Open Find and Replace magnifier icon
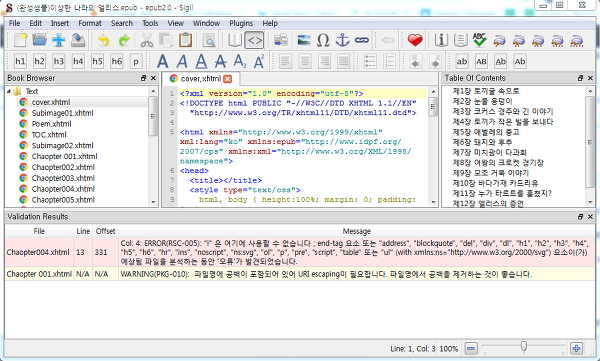 (x=209, y=40)
